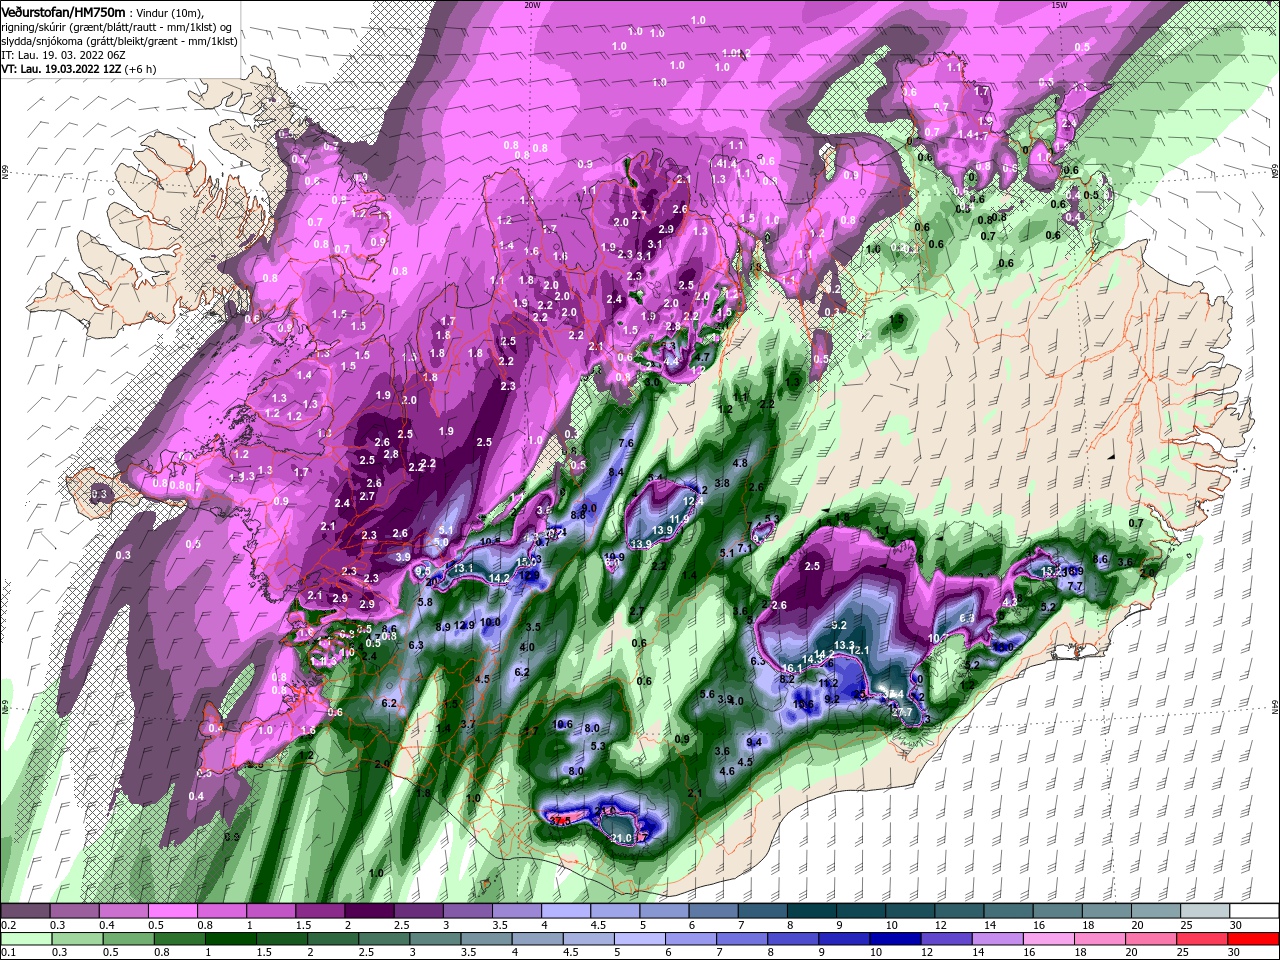
Task: Click the '0.1' label under the rain legend
Action: 7,953
